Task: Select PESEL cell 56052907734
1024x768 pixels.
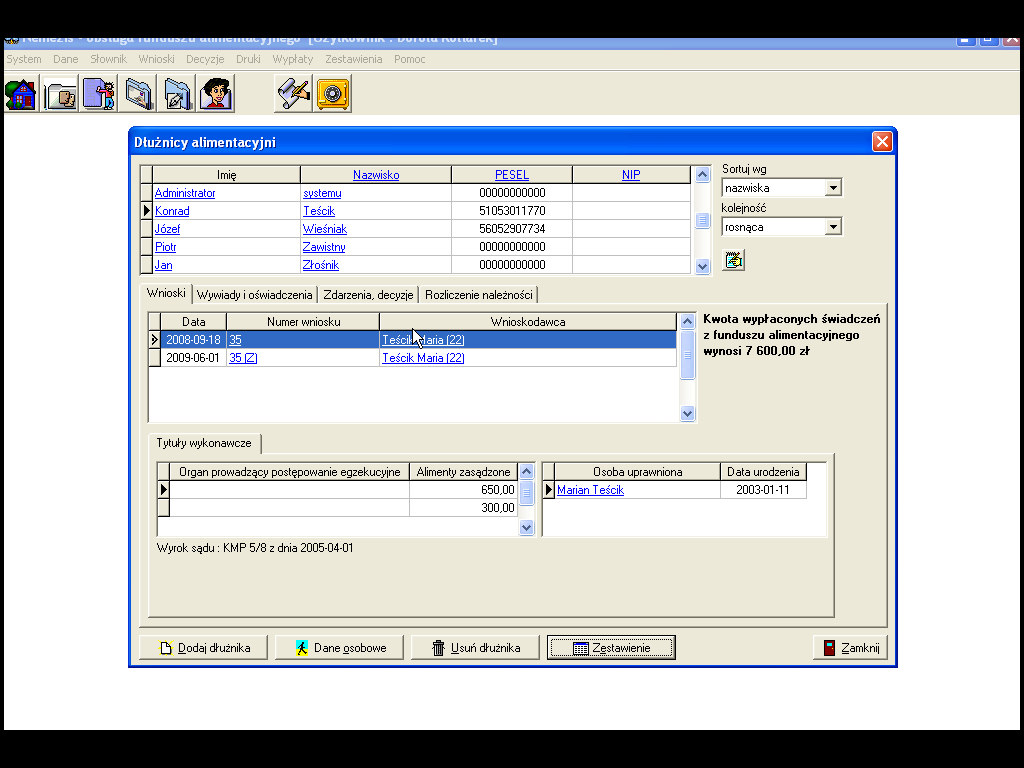Action: tap(512, 229)
